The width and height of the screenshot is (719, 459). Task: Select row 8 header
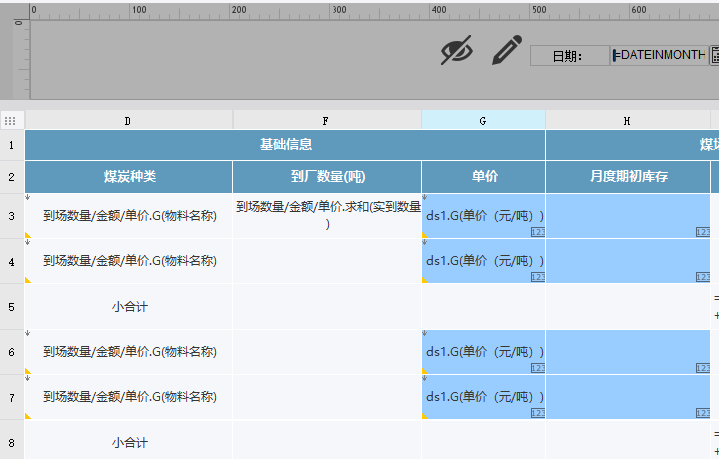tap(12, 440)
